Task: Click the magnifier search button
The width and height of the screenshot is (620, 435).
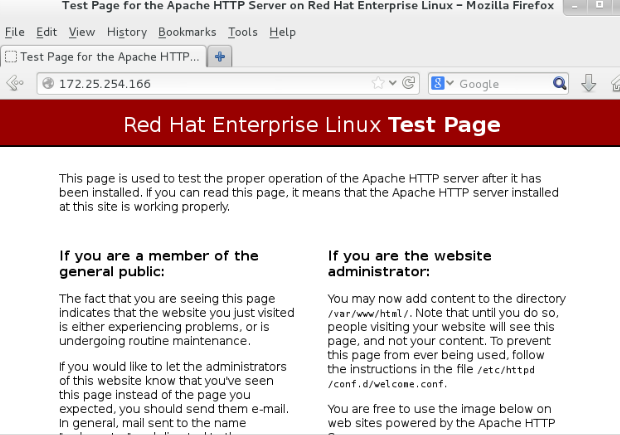Action: click(x=560, y=83)
